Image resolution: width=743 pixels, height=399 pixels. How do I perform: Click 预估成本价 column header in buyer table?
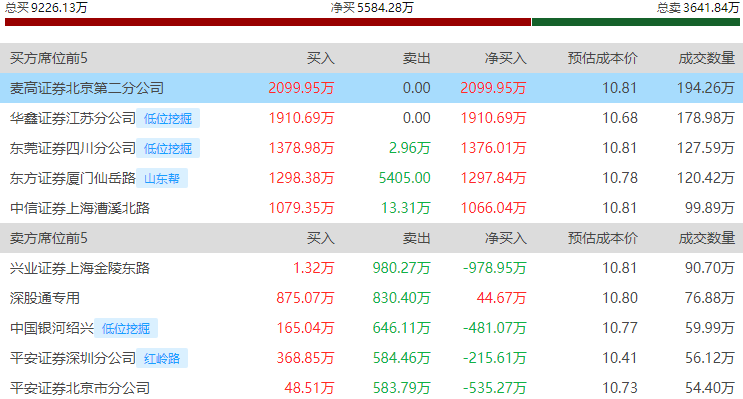click(x=603, y=58)
